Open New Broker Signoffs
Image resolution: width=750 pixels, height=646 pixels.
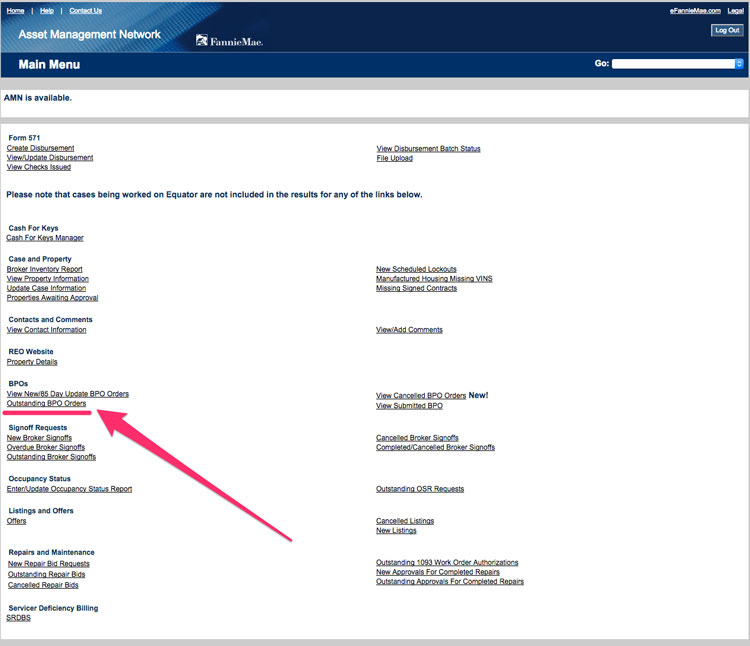(x=39, y=438)
